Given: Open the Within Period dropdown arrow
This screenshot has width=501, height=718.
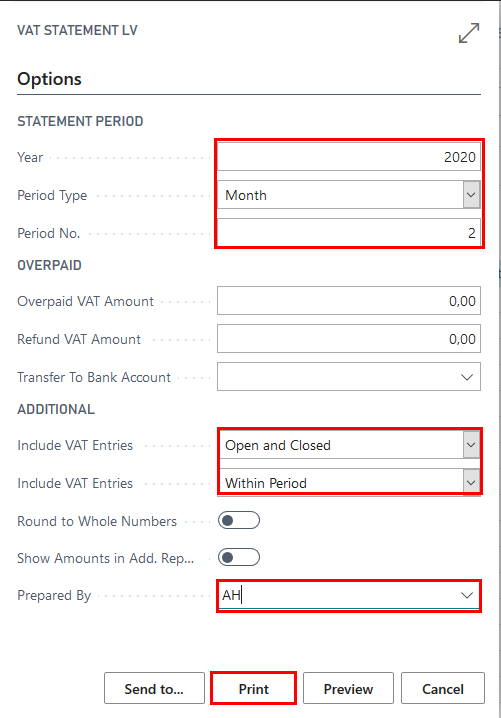Looking at the screenshot, I should click(471, 483).
